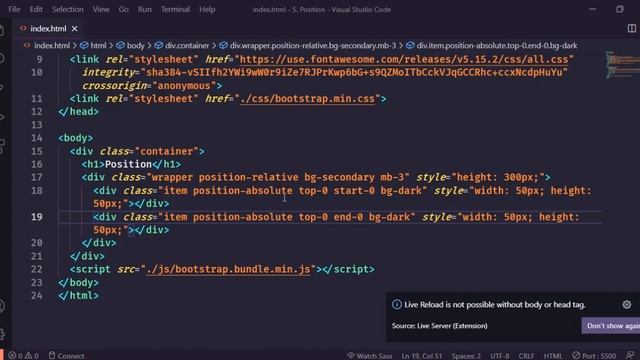Click the Port : 5500 live server item

click(x=594, y=356)
